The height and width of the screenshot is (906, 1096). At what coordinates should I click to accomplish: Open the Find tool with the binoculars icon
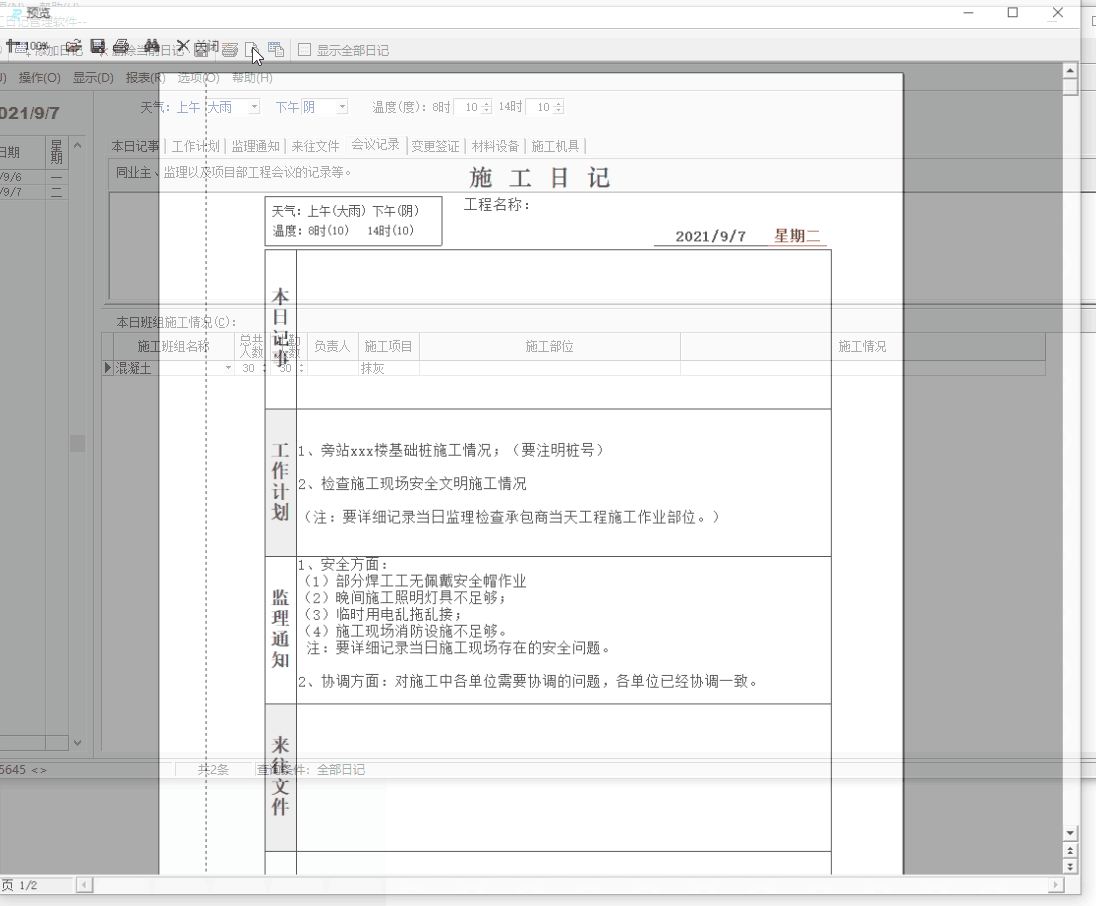[152, 46]
